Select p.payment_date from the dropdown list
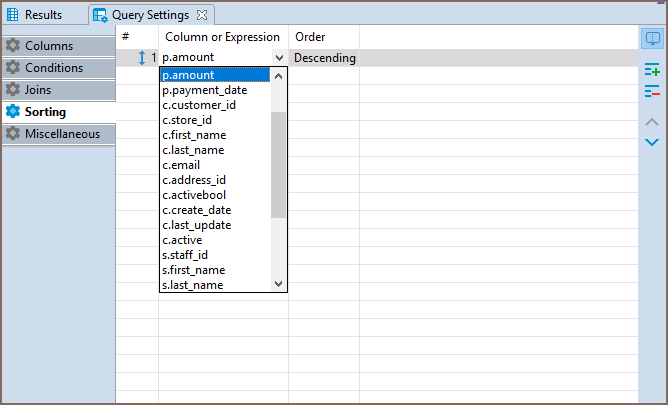The height and width of the screenshot is (405, 668). coord(205,90)
